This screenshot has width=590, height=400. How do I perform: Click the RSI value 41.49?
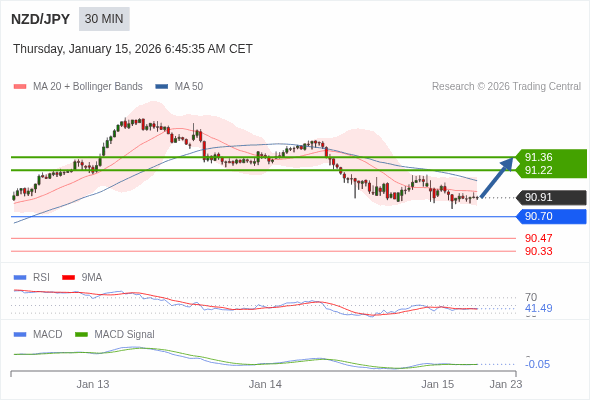click(538, 308)
